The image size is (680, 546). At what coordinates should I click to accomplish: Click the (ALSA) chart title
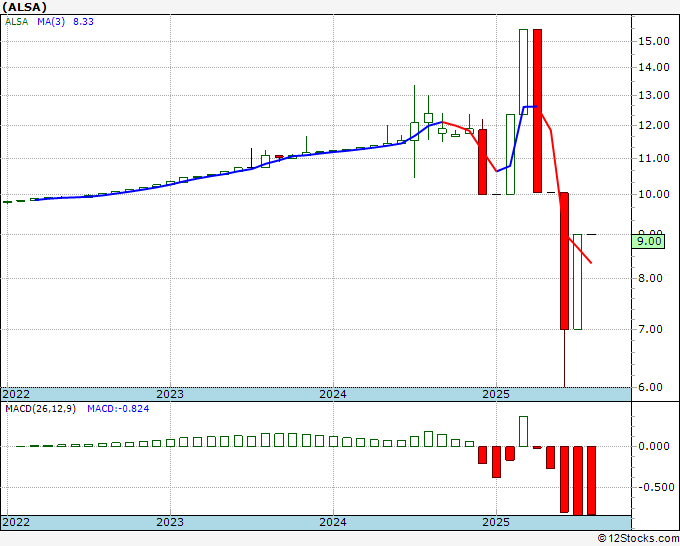(24, 7)
